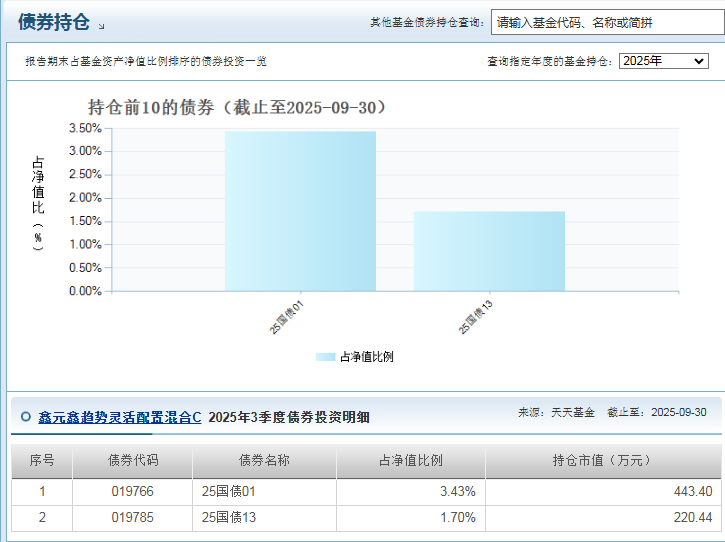Open the 2025年 year selection dropdown

coord(664,61)
